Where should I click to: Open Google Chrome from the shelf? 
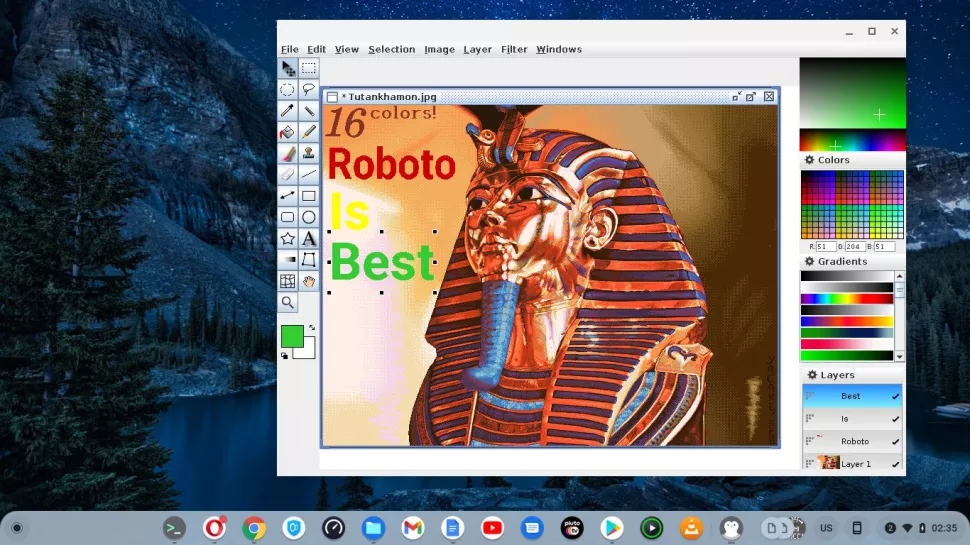(x=254, y=528)
